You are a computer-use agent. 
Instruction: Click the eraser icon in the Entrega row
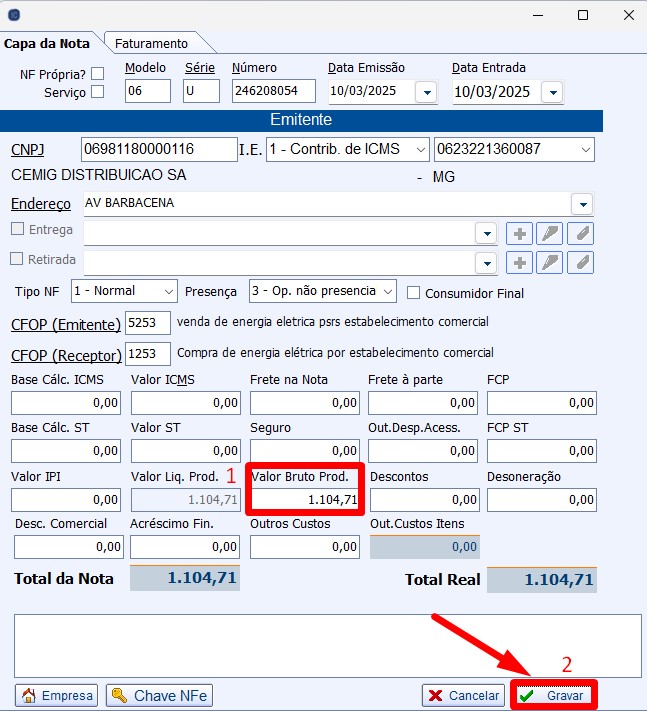click(580, 233)
